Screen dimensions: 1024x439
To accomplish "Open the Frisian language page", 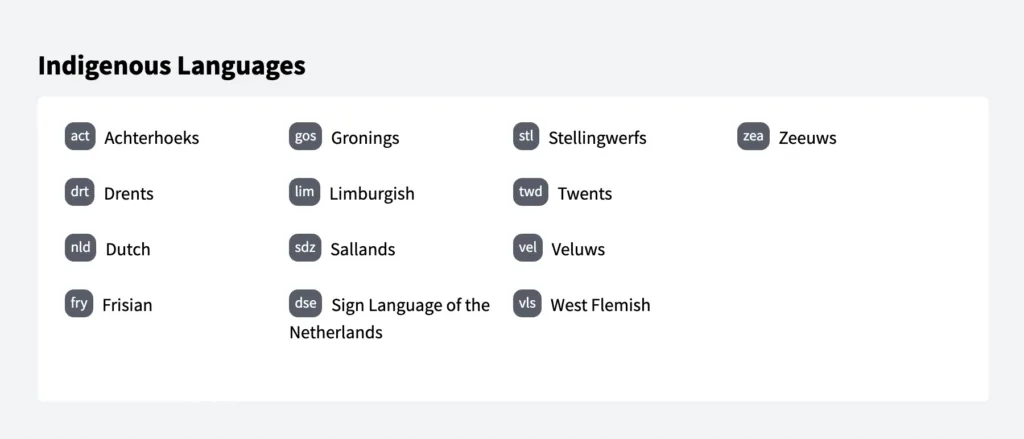I will pyautogui.click(x=127, y=305).
